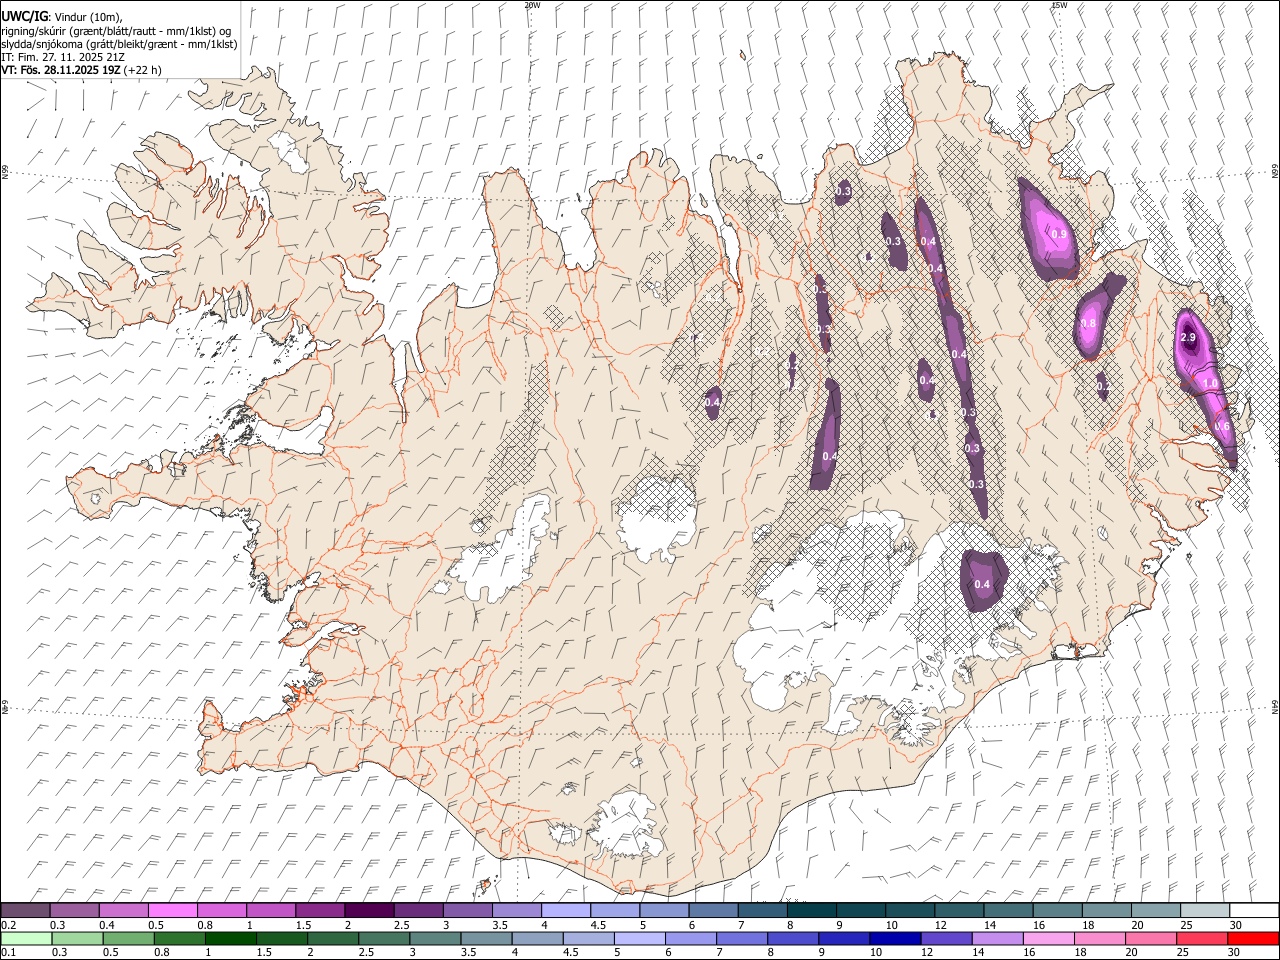Select the 14 light purple rain scale swatch

[997, 938]
